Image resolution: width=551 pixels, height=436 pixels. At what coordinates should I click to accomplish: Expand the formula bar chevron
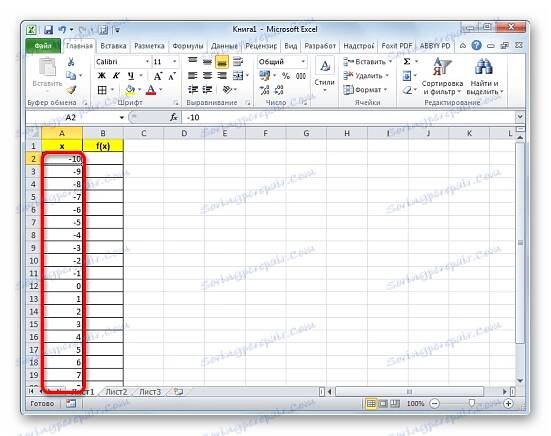coord(520,117)
